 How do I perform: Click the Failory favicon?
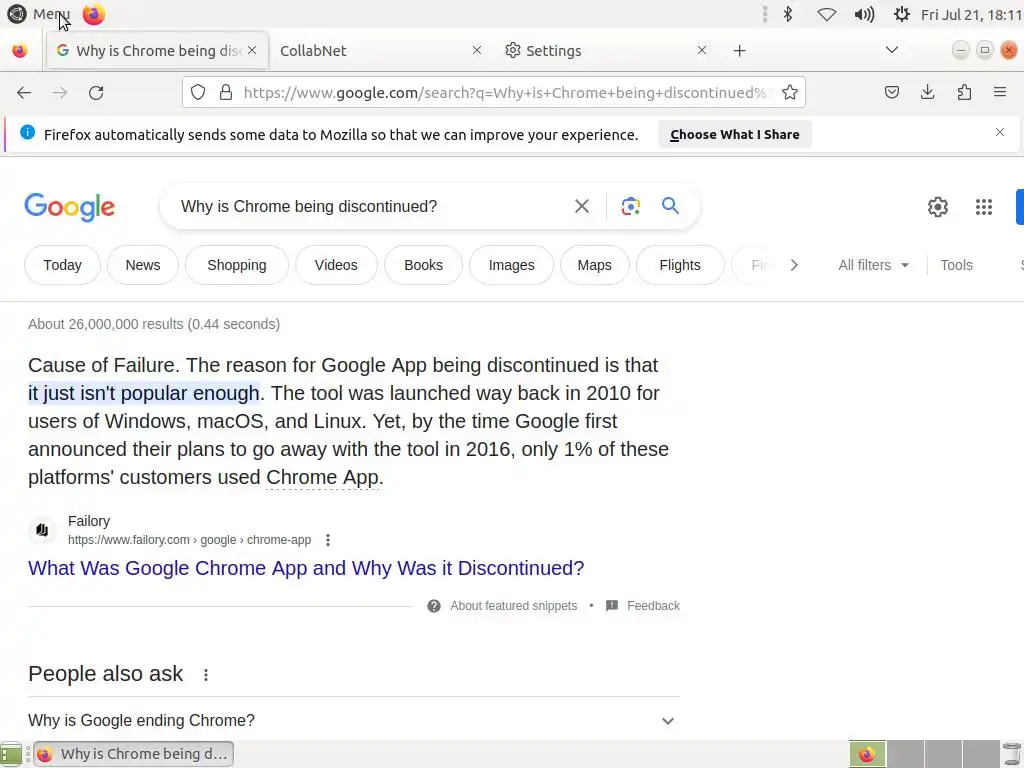(42, 530)
